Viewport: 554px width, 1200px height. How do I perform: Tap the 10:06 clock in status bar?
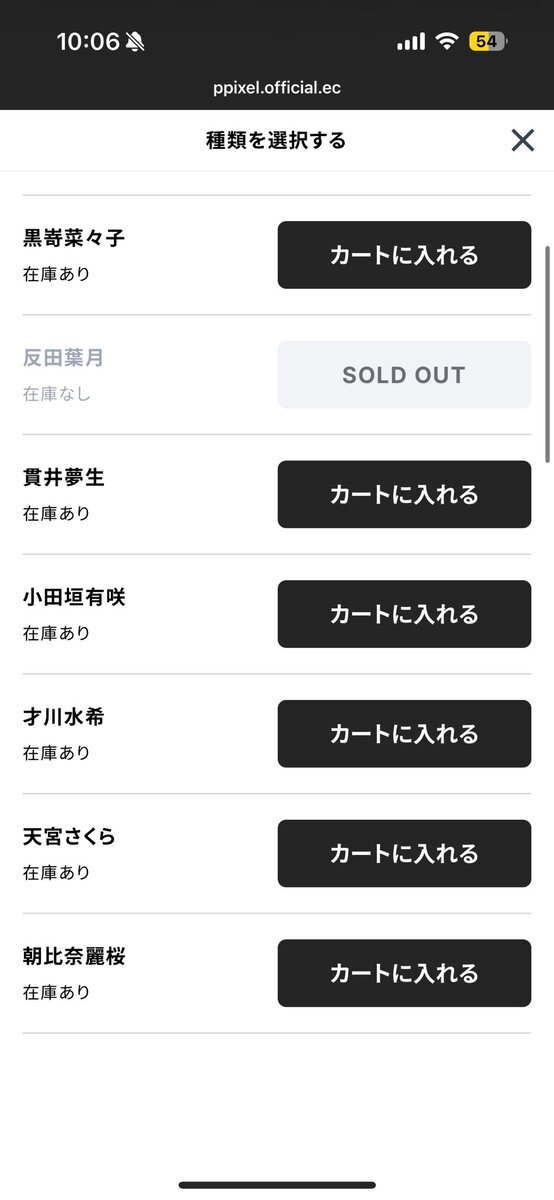pos(88,42)
